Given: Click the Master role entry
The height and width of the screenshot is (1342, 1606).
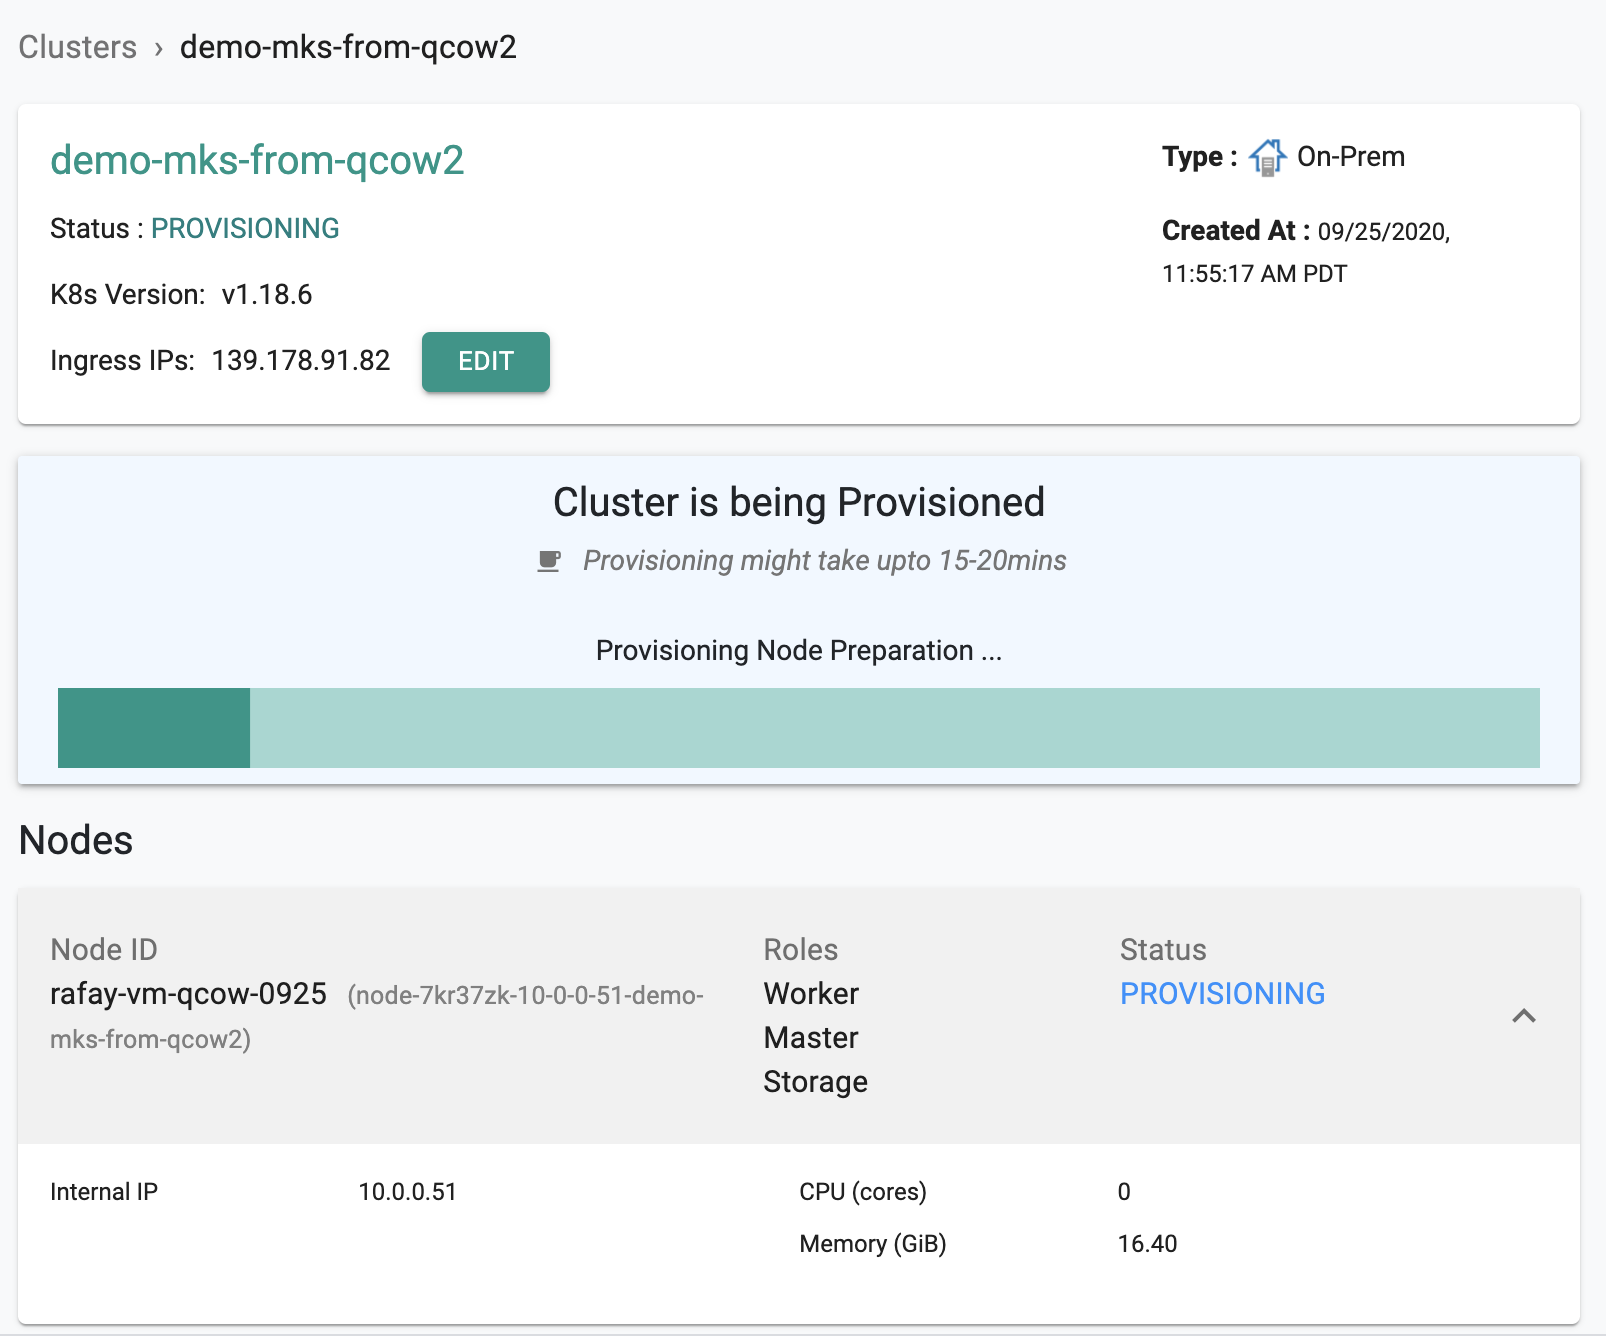Looking at the screenshot, I should point(811,1037).
